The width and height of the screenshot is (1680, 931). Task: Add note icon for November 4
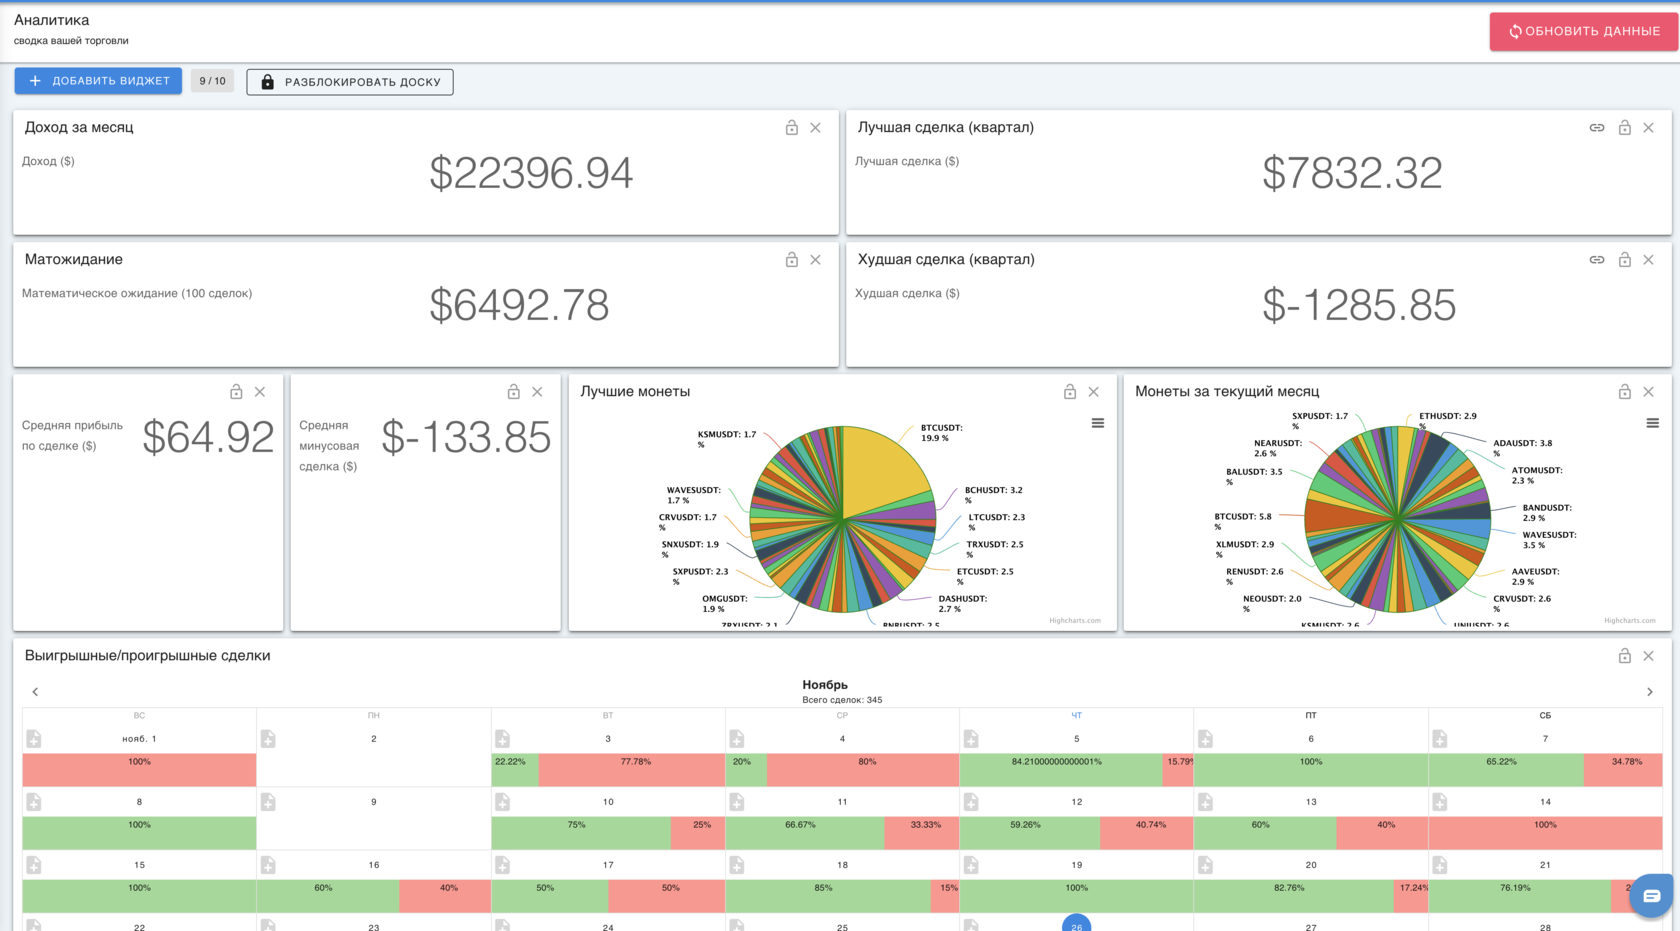[x=737, y=739]
